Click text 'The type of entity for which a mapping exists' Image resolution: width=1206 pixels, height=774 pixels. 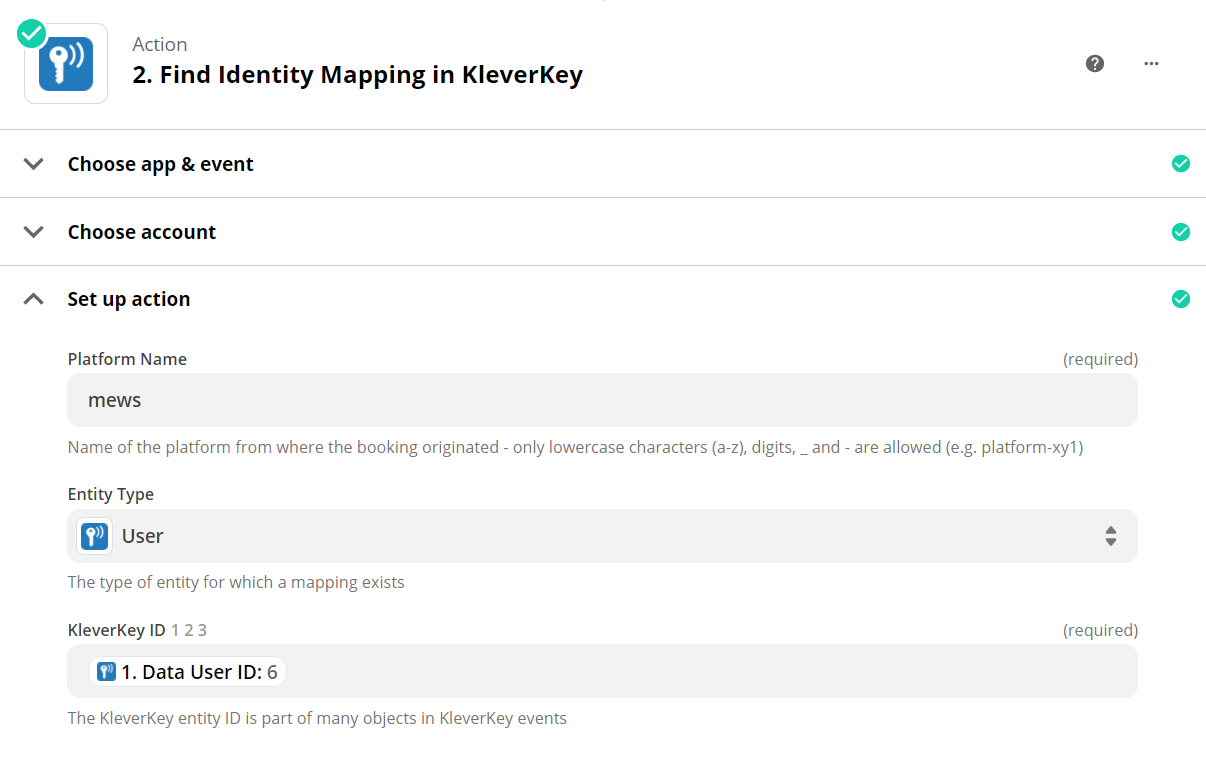236,582
